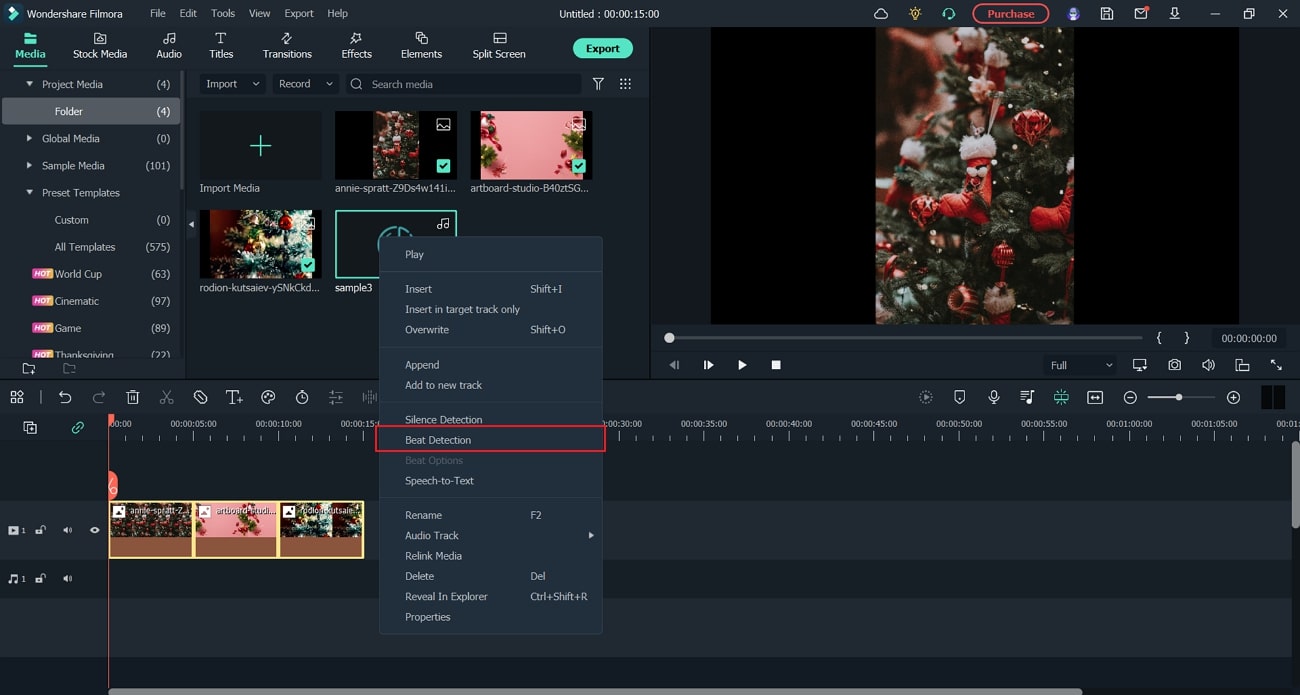1300x695 pixels.
Task: Click the undo icon
Action: [x=65, y=397]
